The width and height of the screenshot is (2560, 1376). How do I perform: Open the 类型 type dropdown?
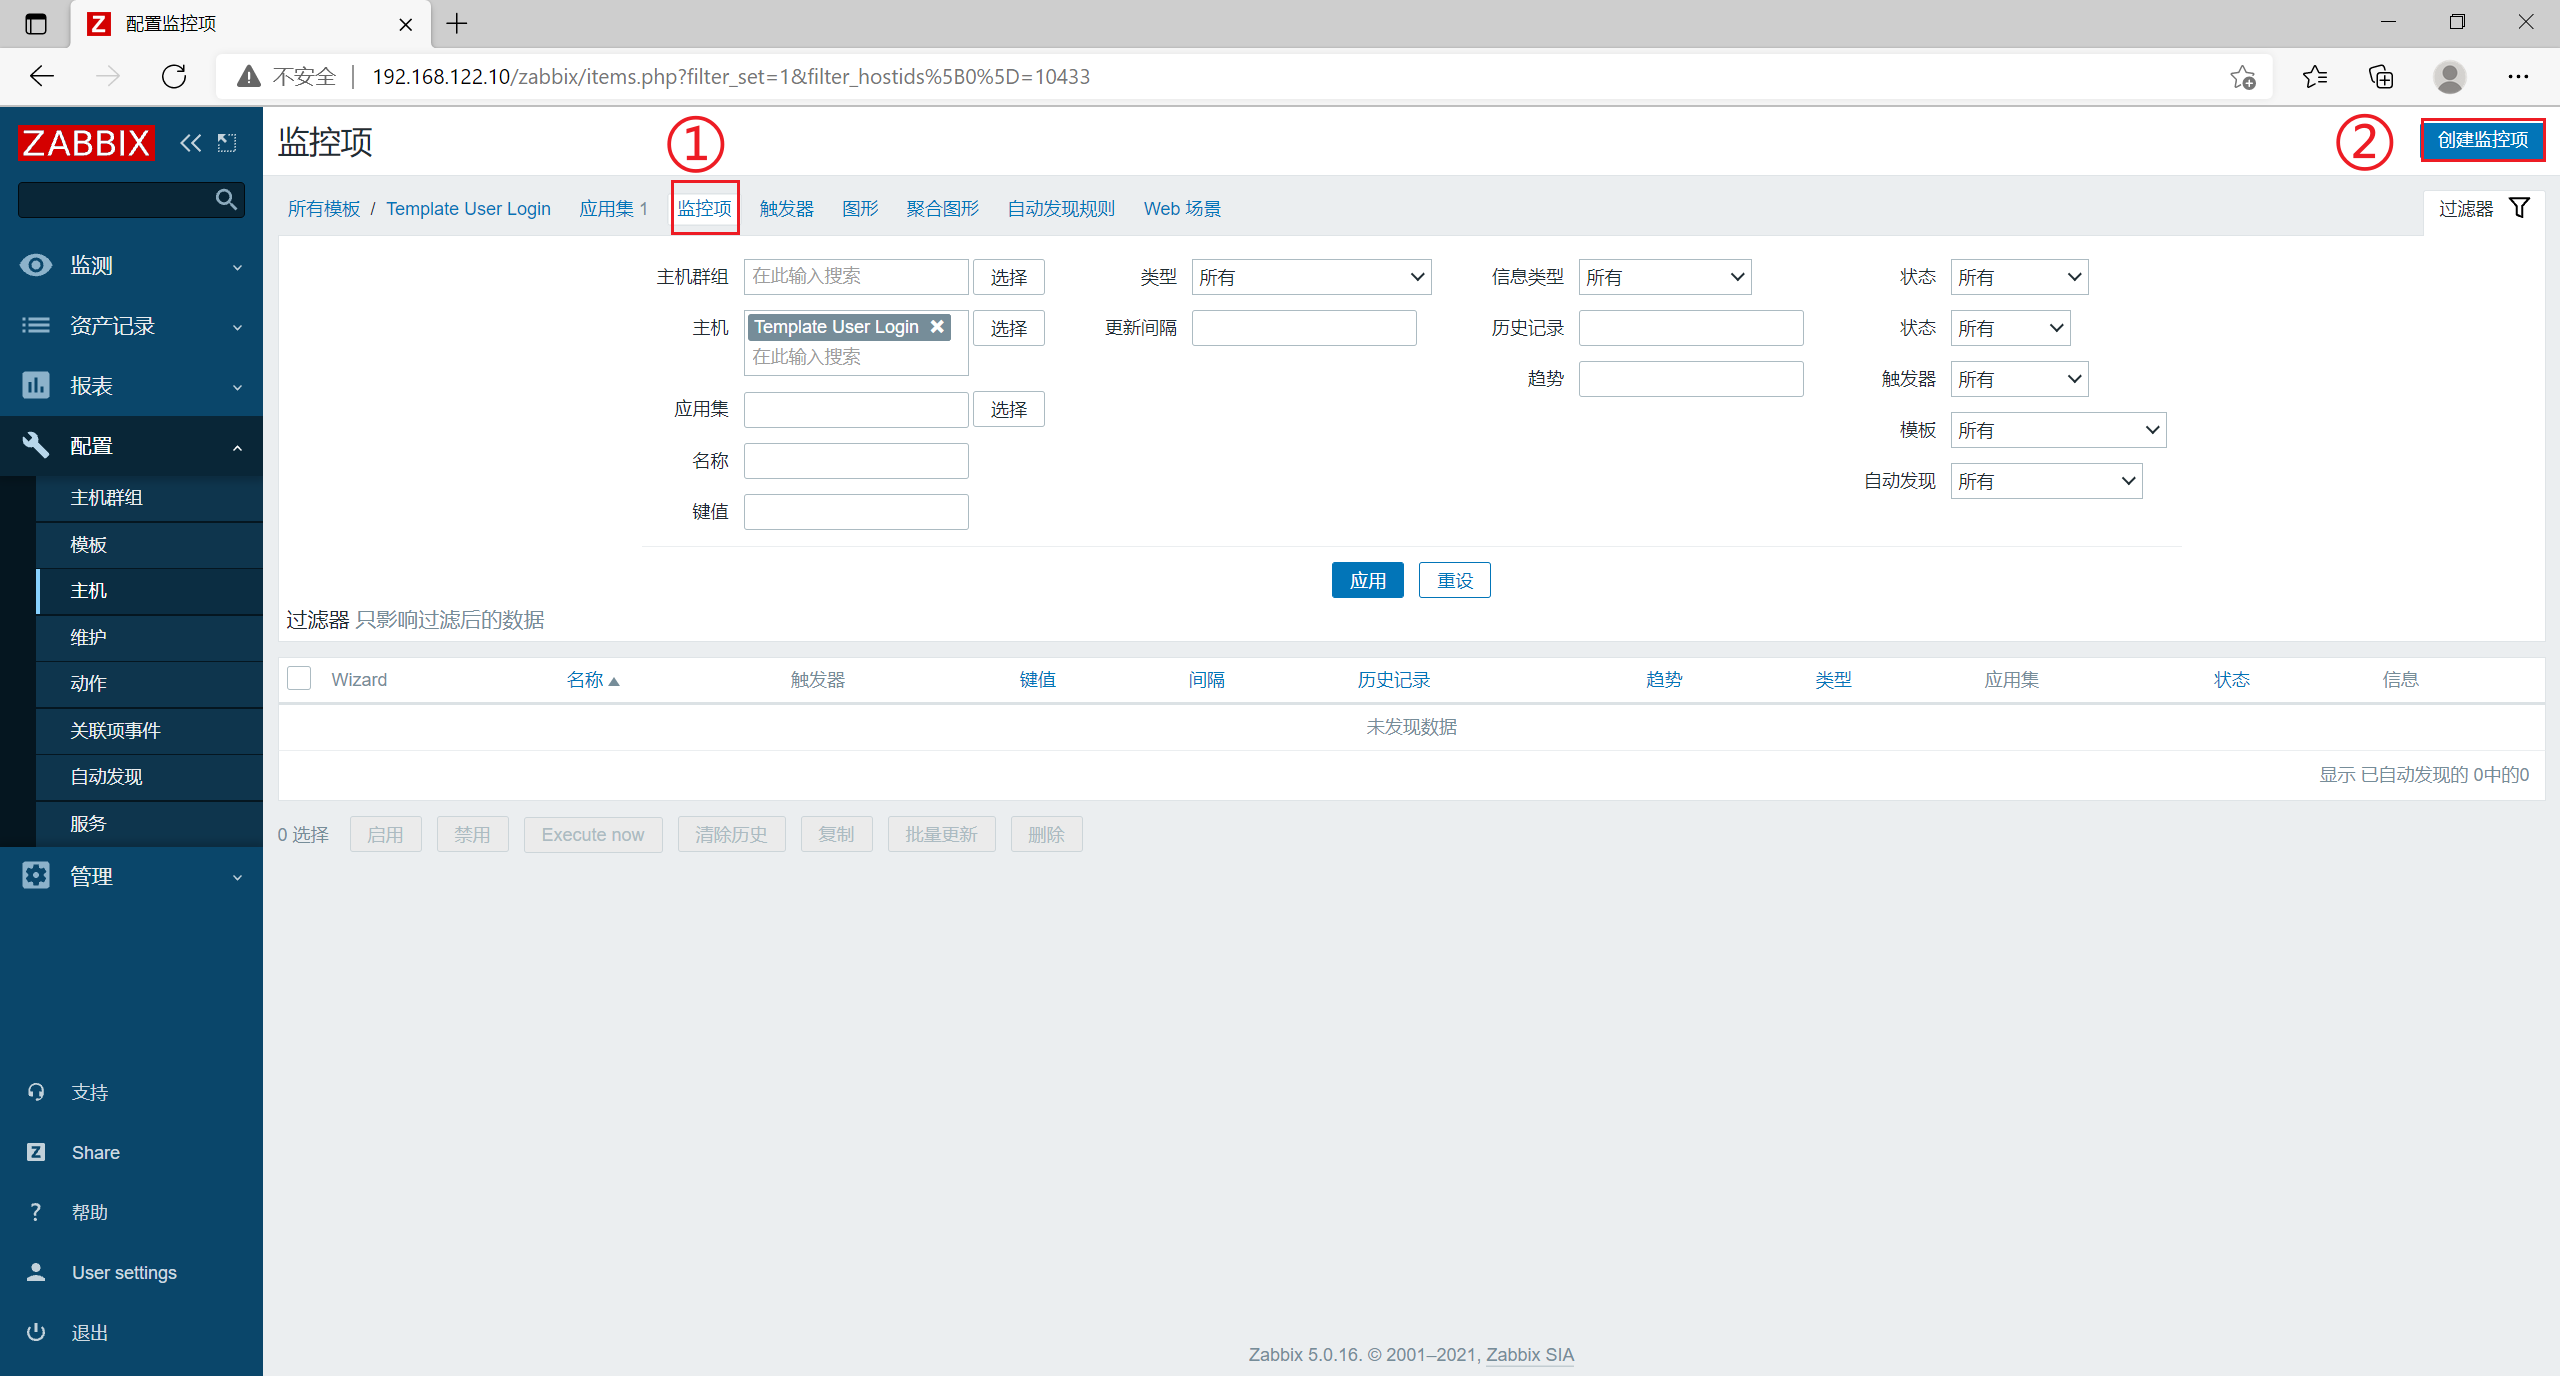(x=1311, y=277)
